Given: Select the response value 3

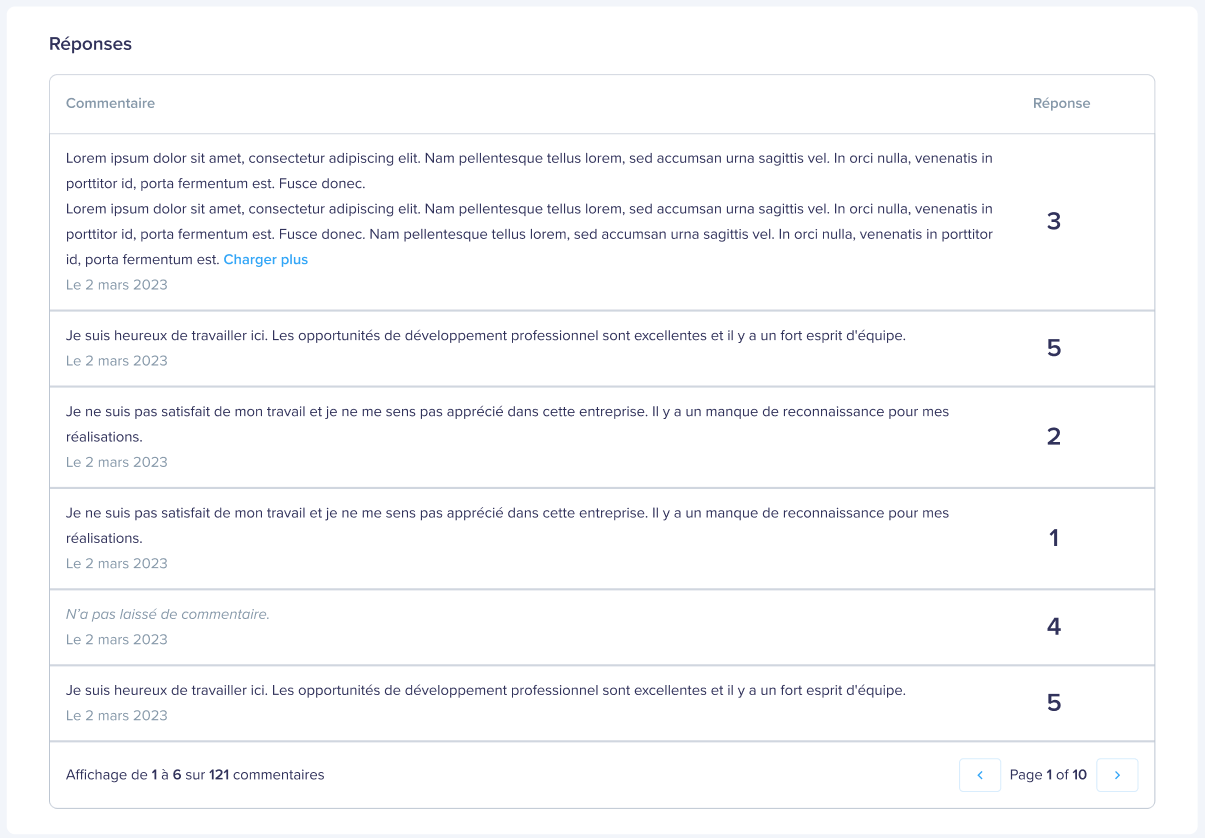Looking at the screenshot, I should click(x=1053, y=221).
